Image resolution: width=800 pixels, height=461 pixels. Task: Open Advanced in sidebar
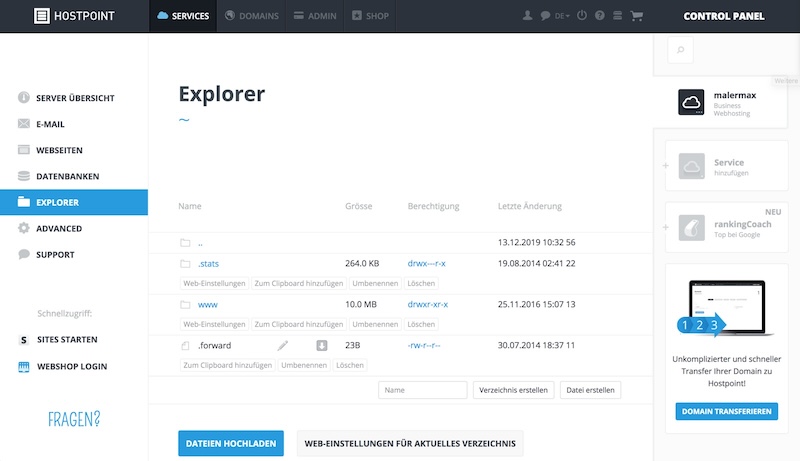74,228
